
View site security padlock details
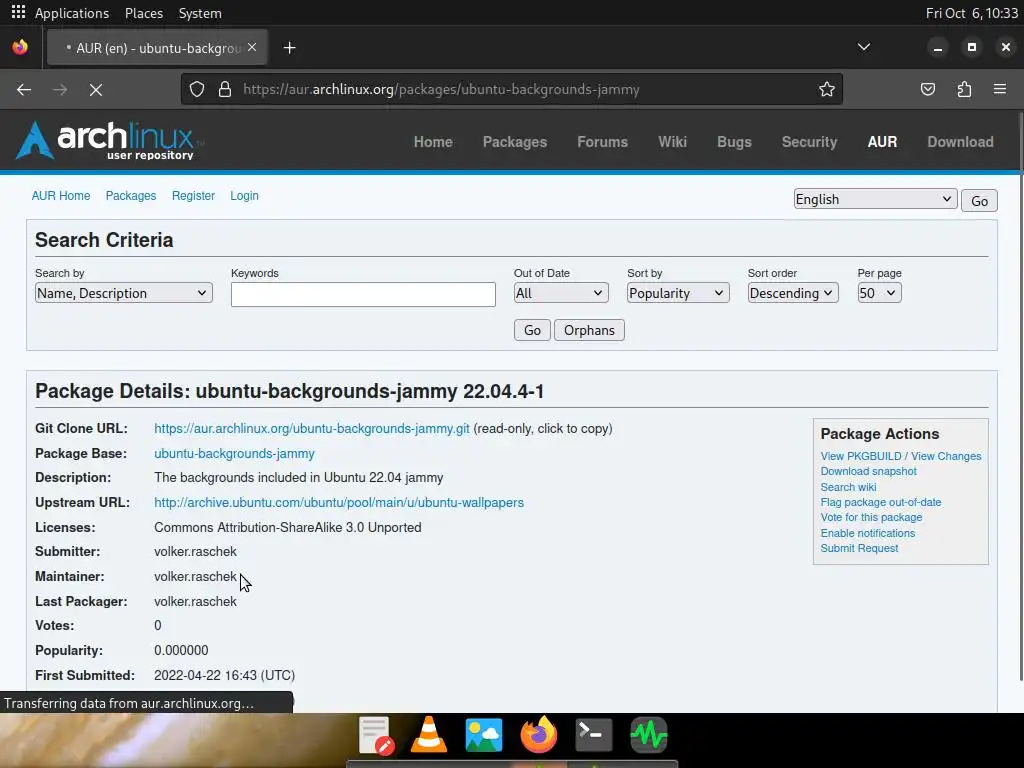[225, 89]
